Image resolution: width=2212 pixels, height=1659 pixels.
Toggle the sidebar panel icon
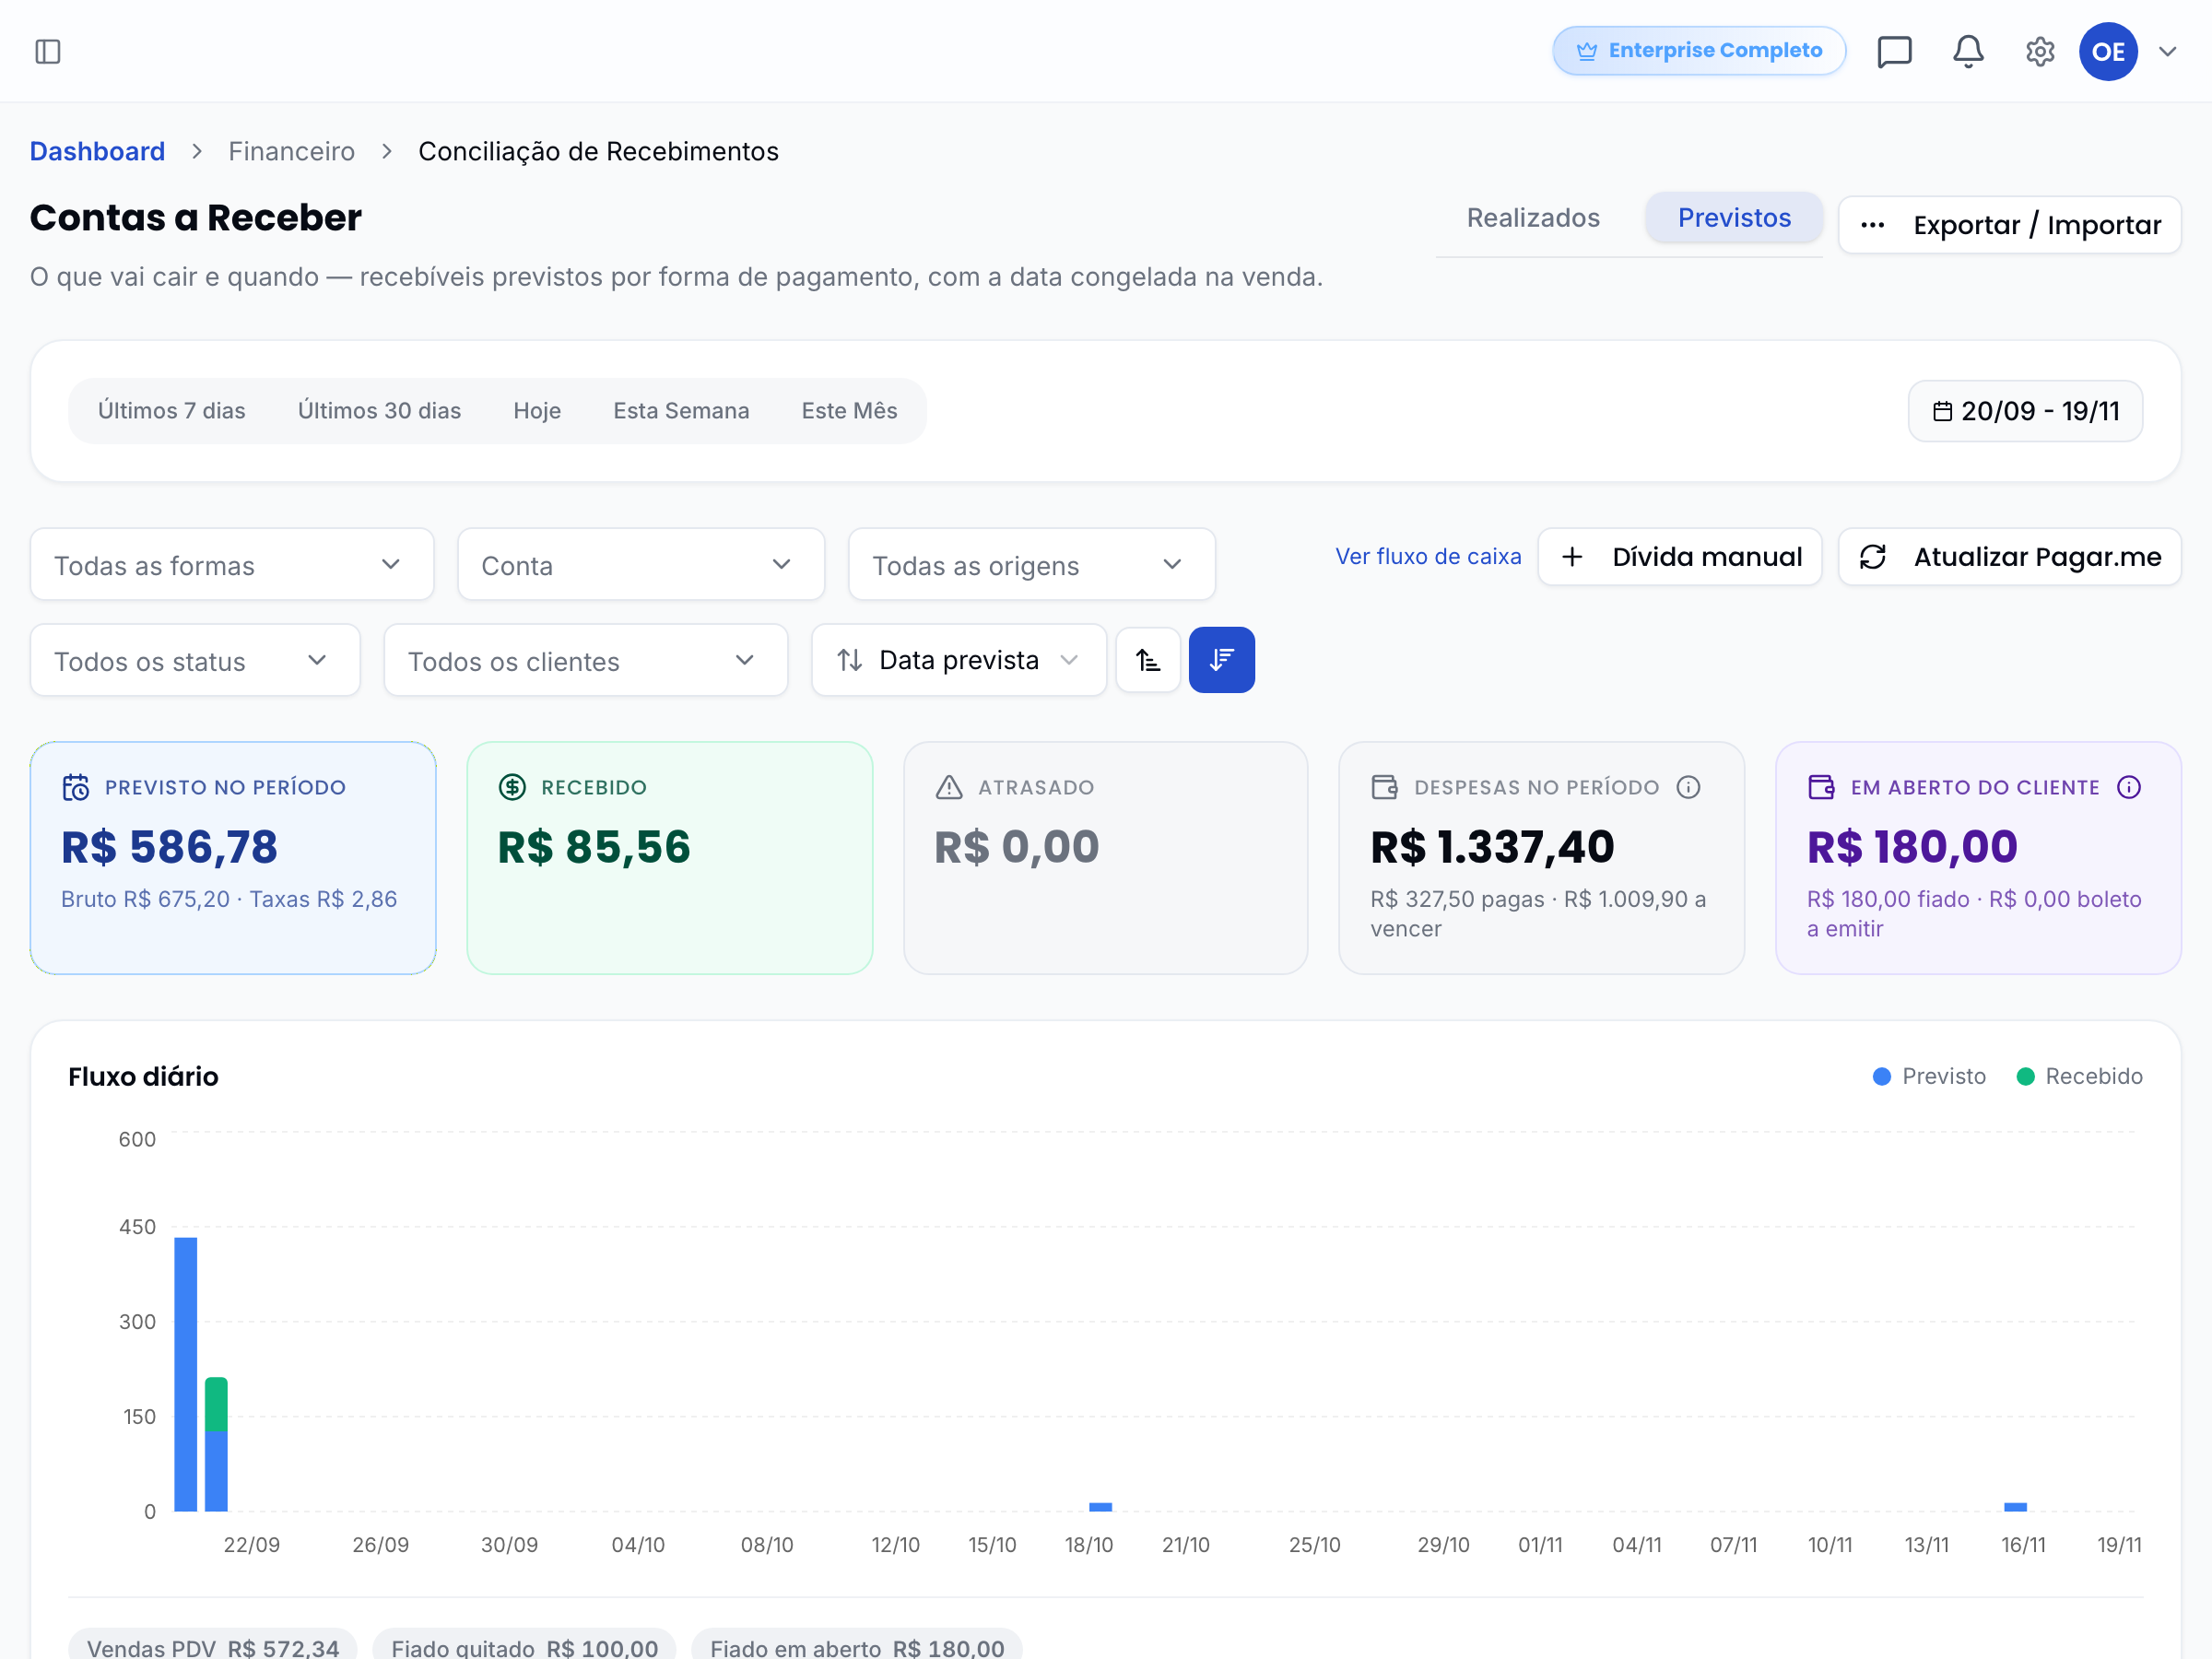48,51
